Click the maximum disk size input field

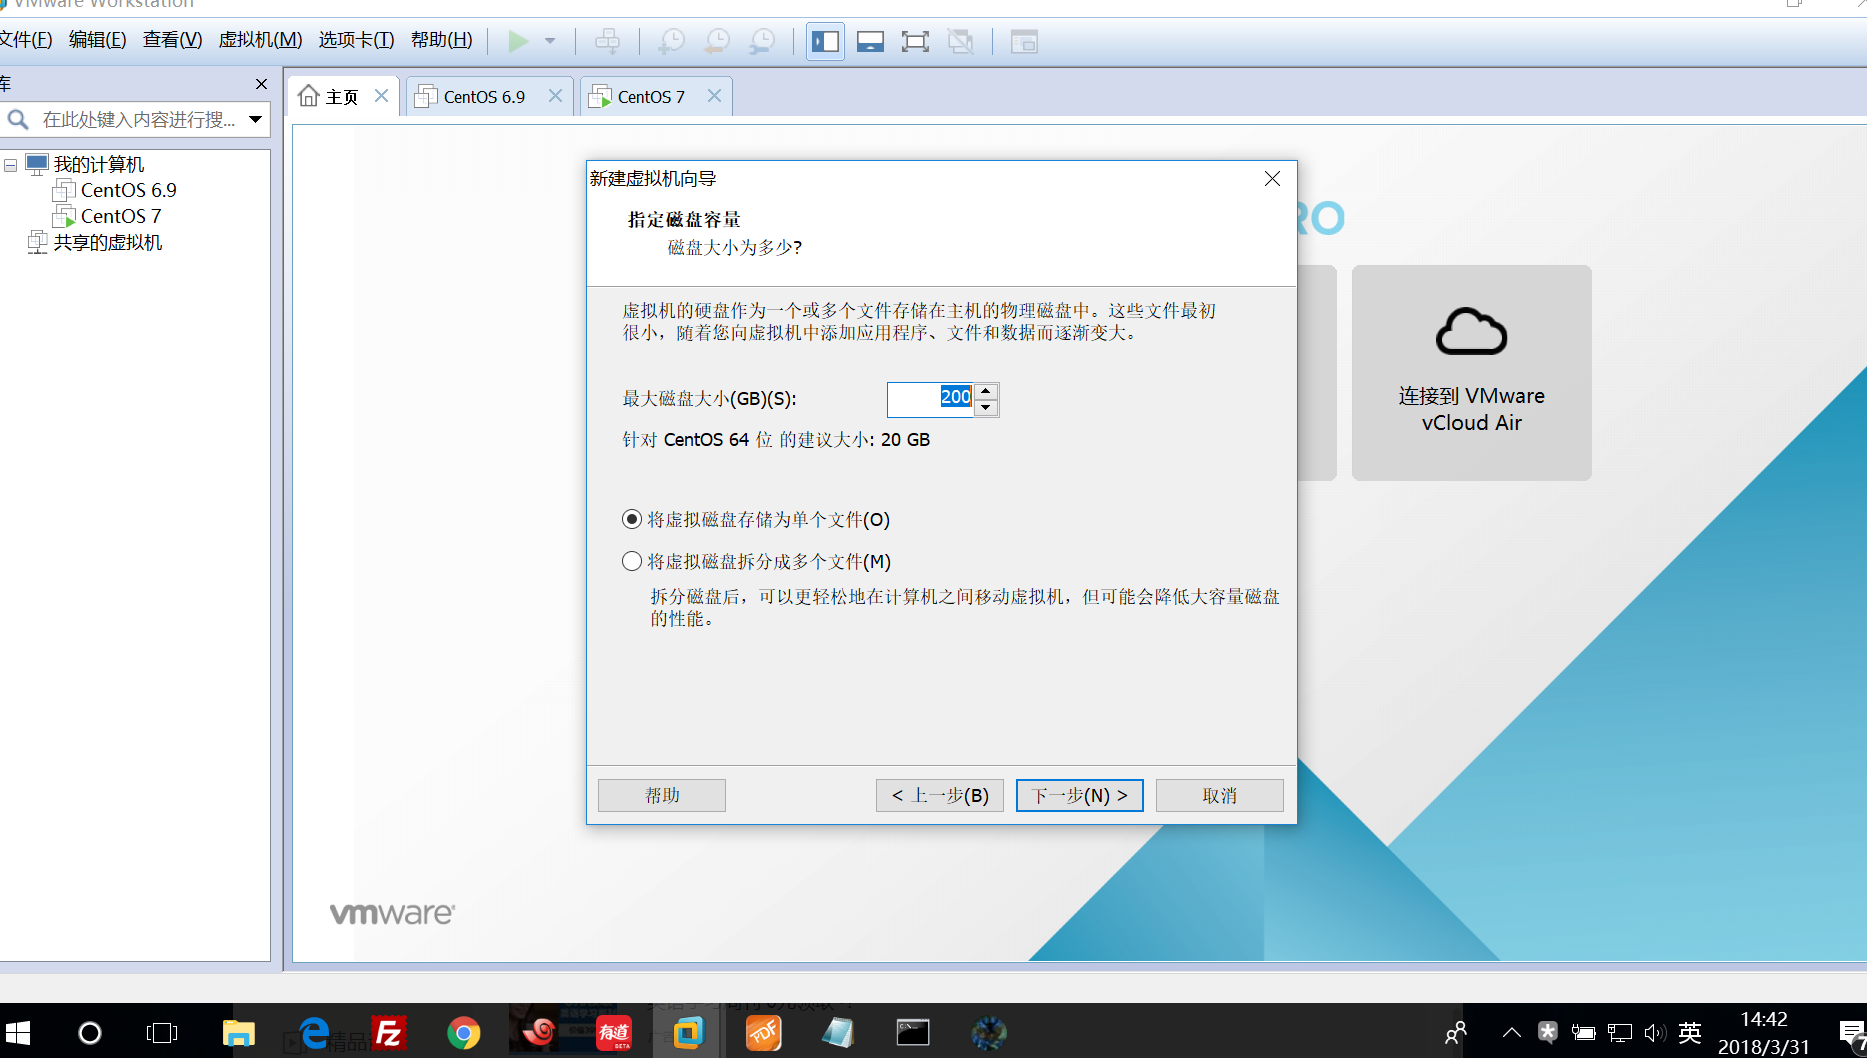point(930,398)
